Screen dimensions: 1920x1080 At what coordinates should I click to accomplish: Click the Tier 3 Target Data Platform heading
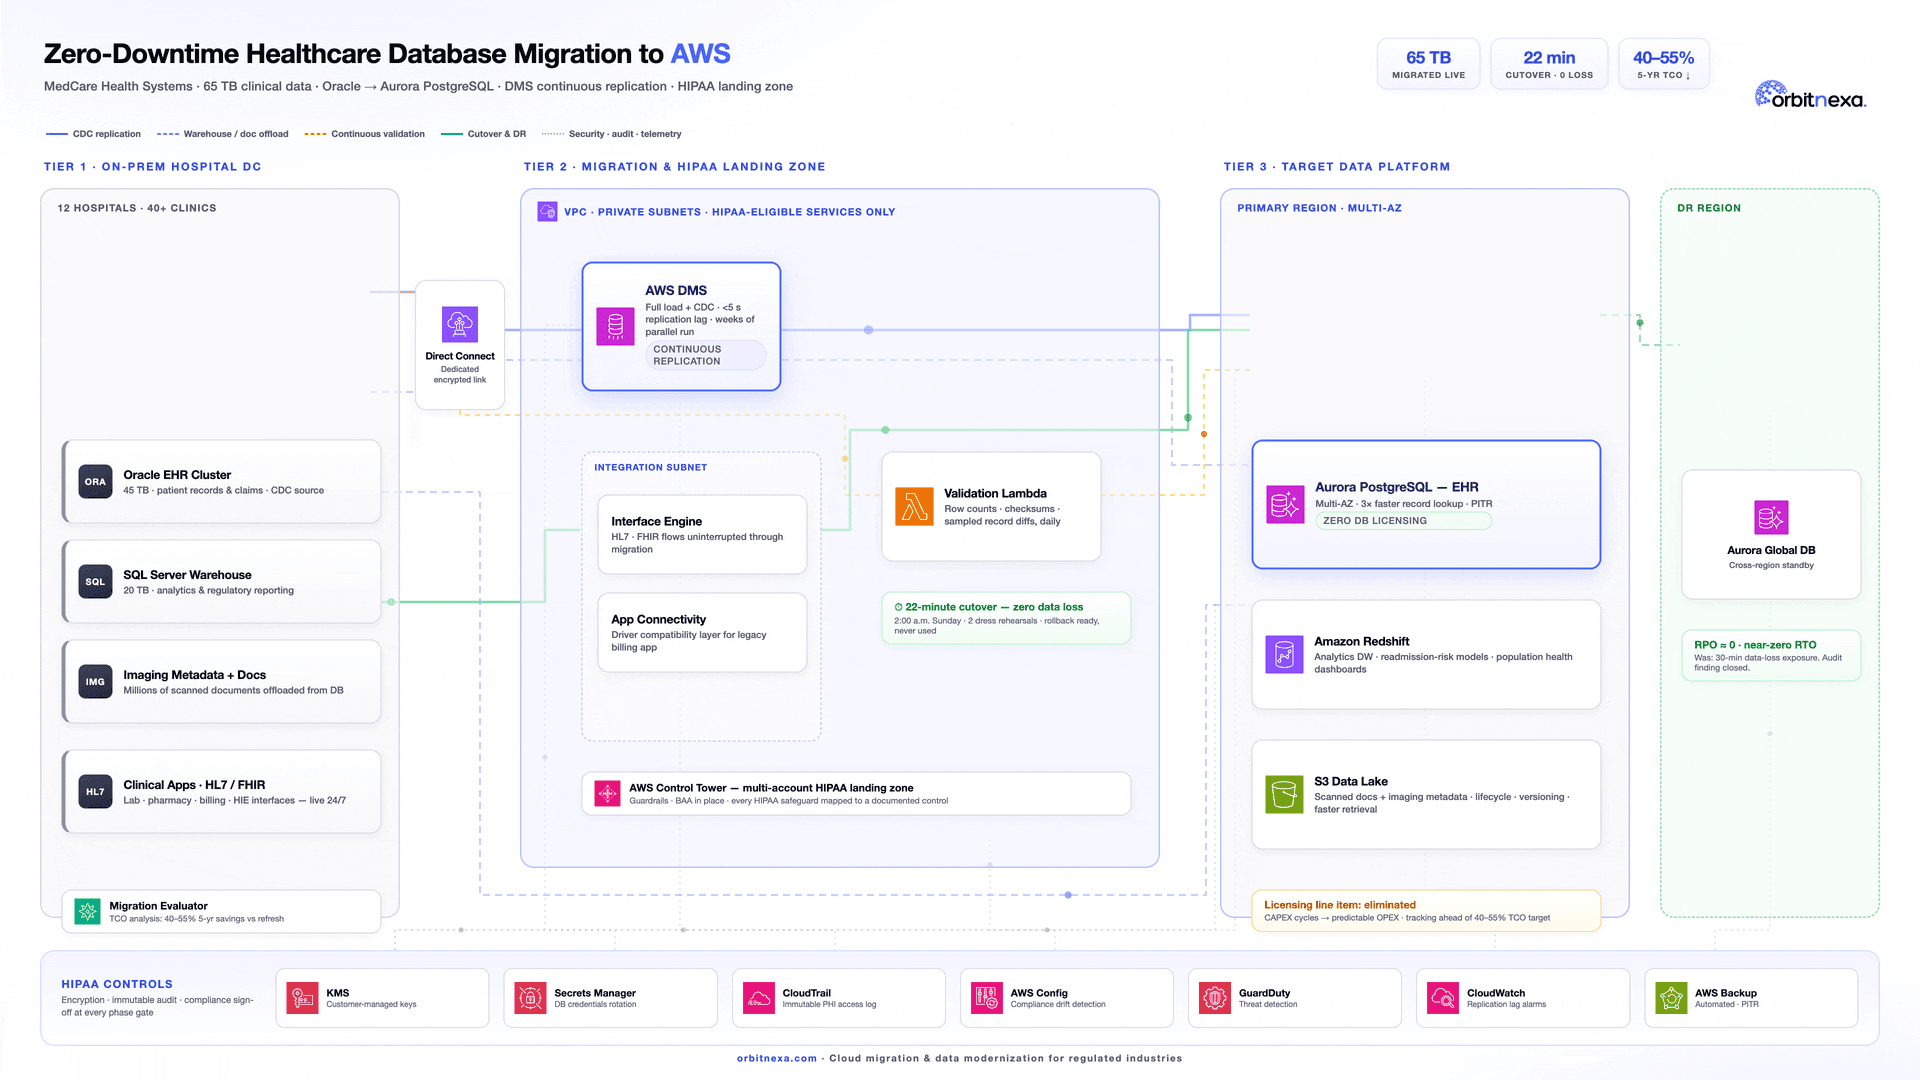[x=1337, y=167]
